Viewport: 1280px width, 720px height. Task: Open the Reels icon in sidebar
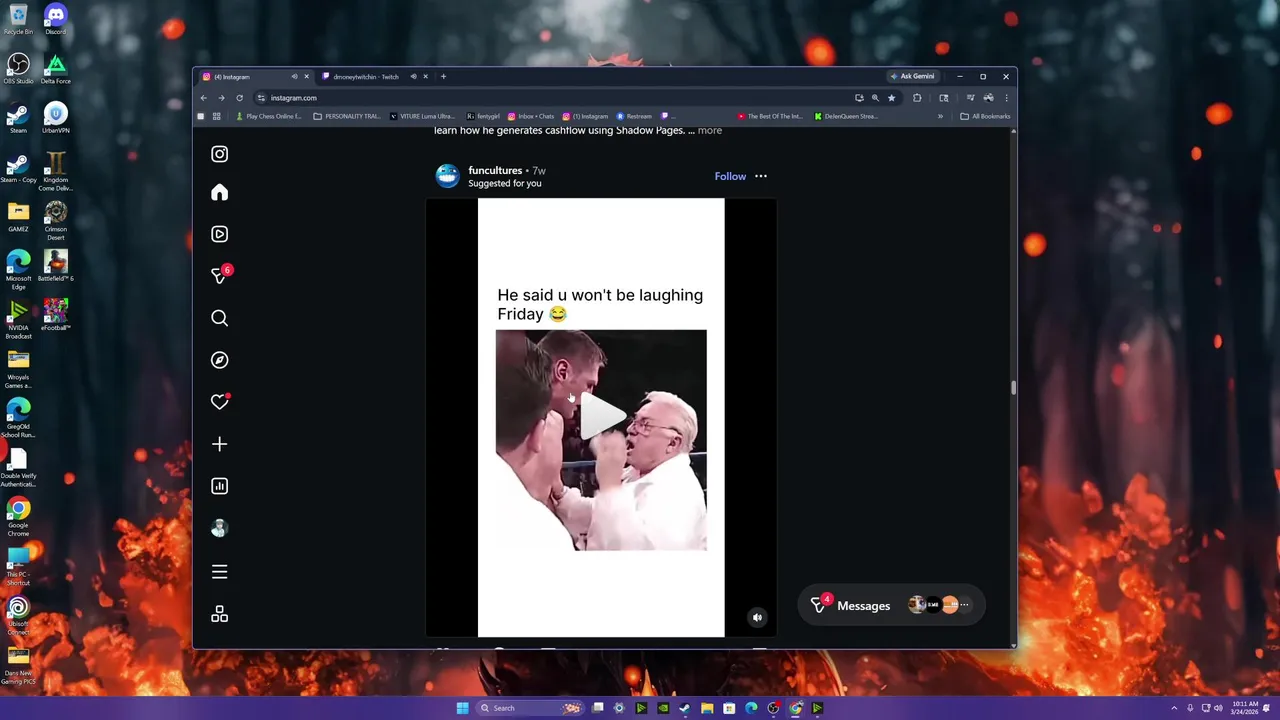pos(219,234)
